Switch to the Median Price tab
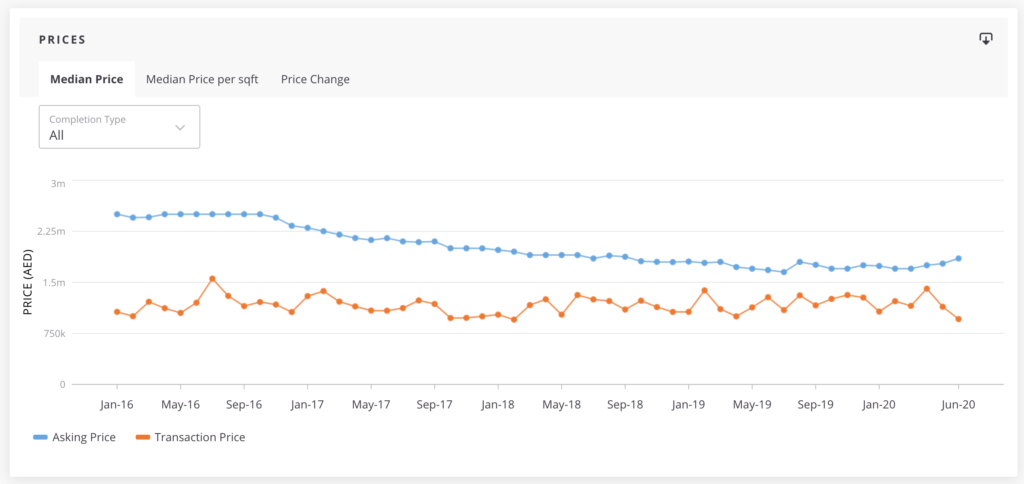1024x484 pixels. point(87,79)
